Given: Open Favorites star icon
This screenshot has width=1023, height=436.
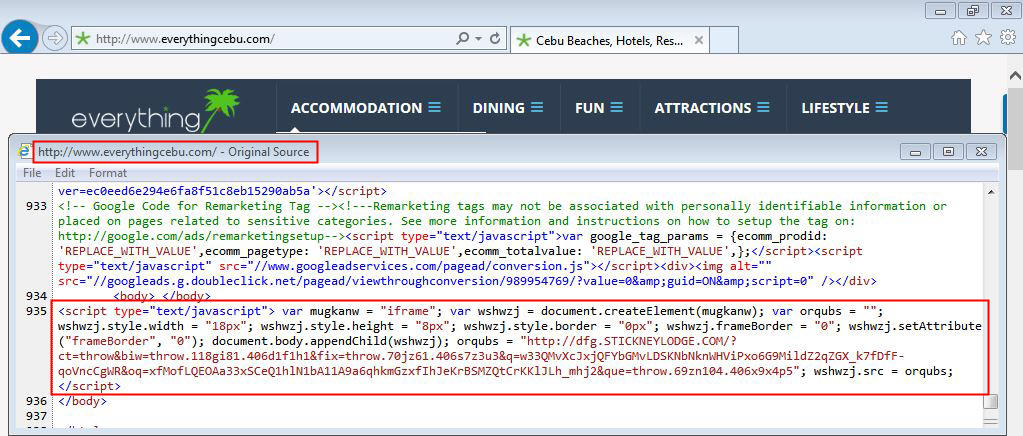Looking at the screenshot, I should (x=983, y=38).
